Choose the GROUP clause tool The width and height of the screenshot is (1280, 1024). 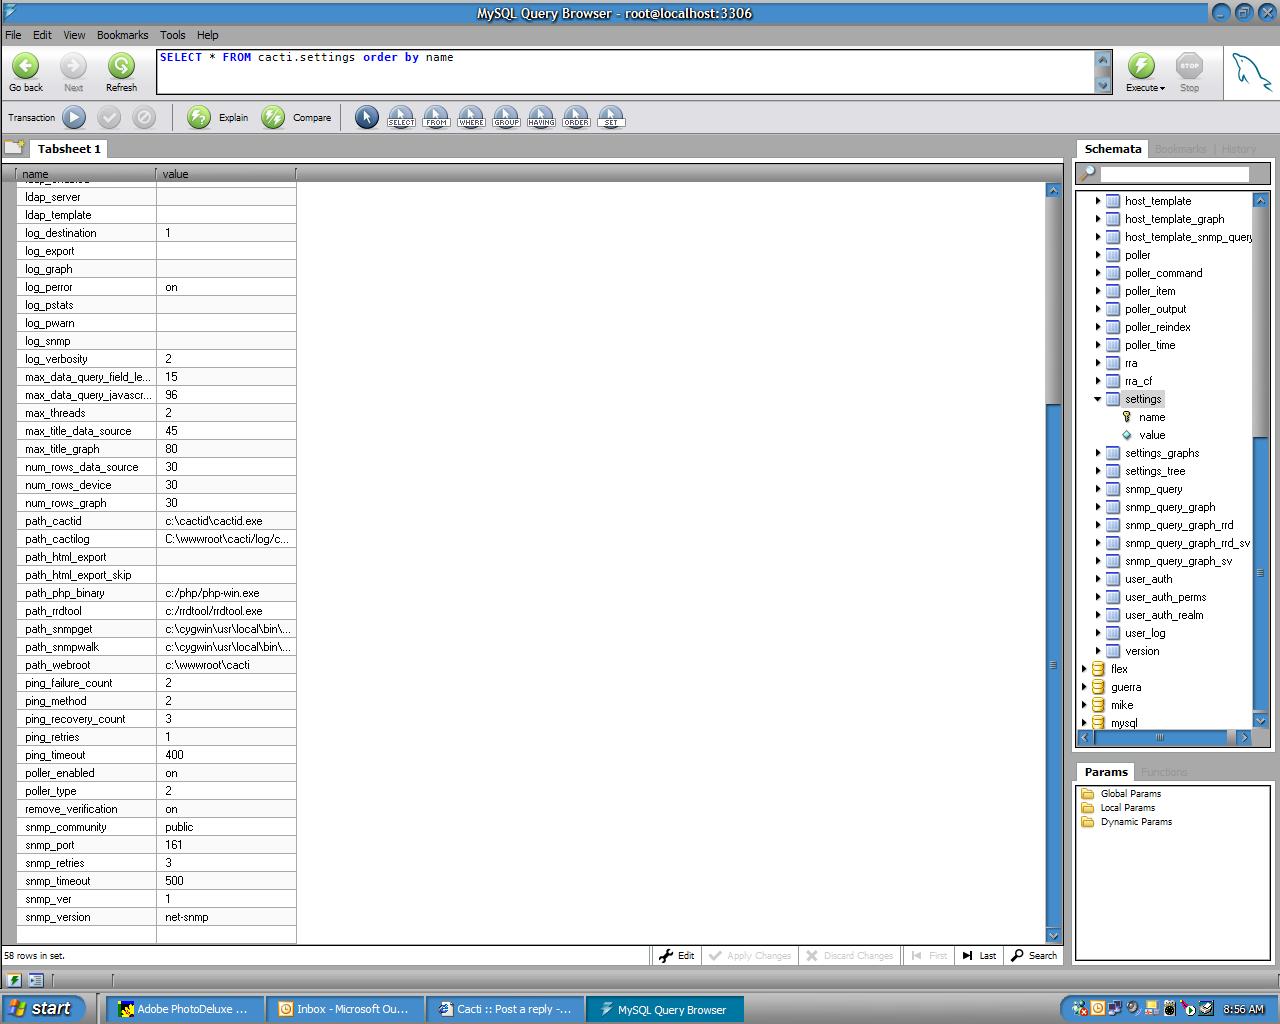coord(506,117)
